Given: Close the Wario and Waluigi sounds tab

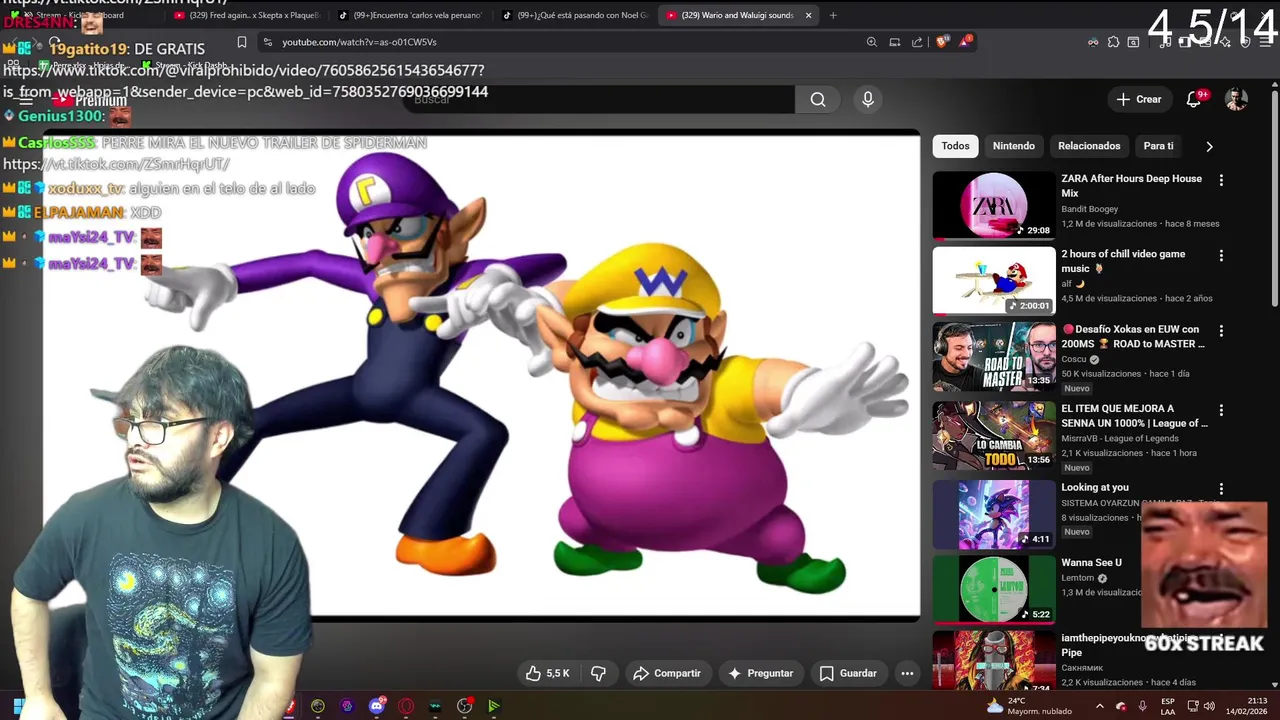Looking at the screenshot, I should [x=808, y=15].
